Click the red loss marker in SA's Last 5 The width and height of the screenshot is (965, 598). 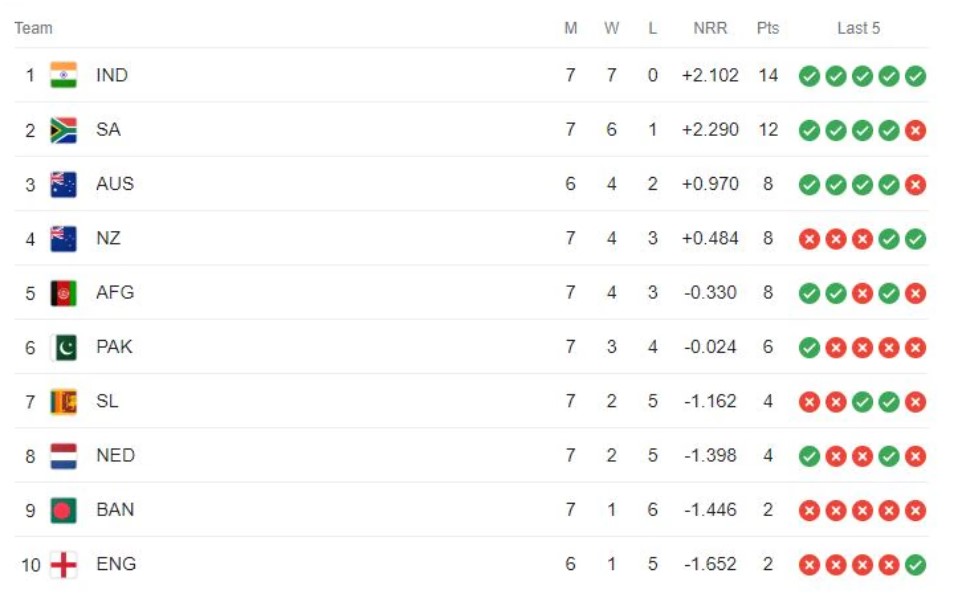pos(915,130)
